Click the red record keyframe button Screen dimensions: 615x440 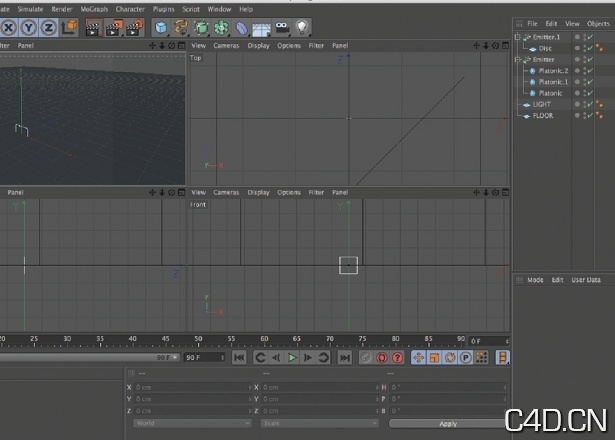(382, 358)
